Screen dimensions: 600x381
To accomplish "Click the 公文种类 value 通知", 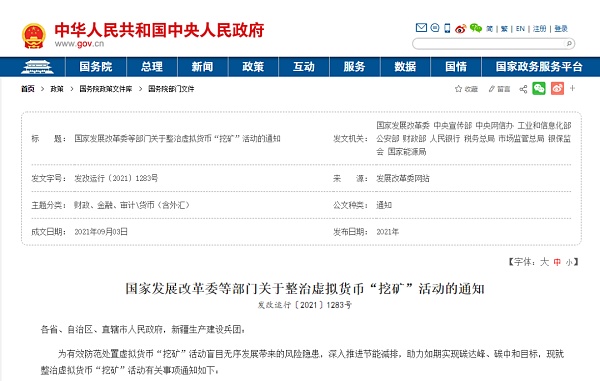I will pos(384,205).
